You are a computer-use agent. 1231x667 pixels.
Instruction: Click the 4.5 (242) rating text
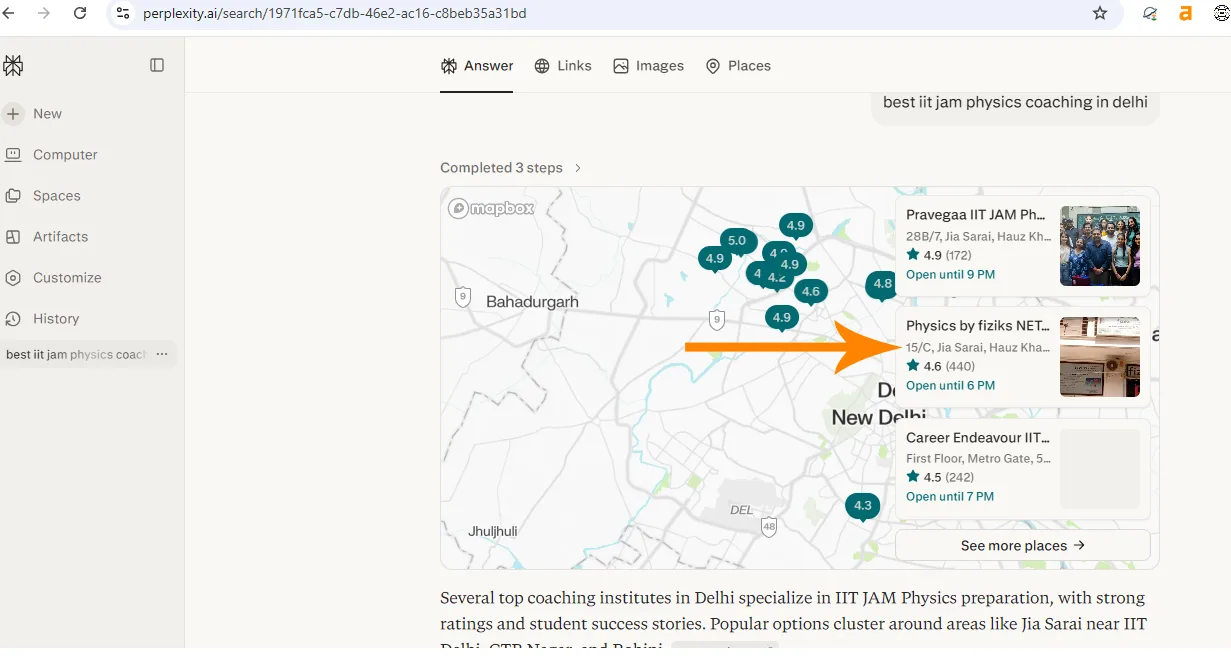coord(940,477)
